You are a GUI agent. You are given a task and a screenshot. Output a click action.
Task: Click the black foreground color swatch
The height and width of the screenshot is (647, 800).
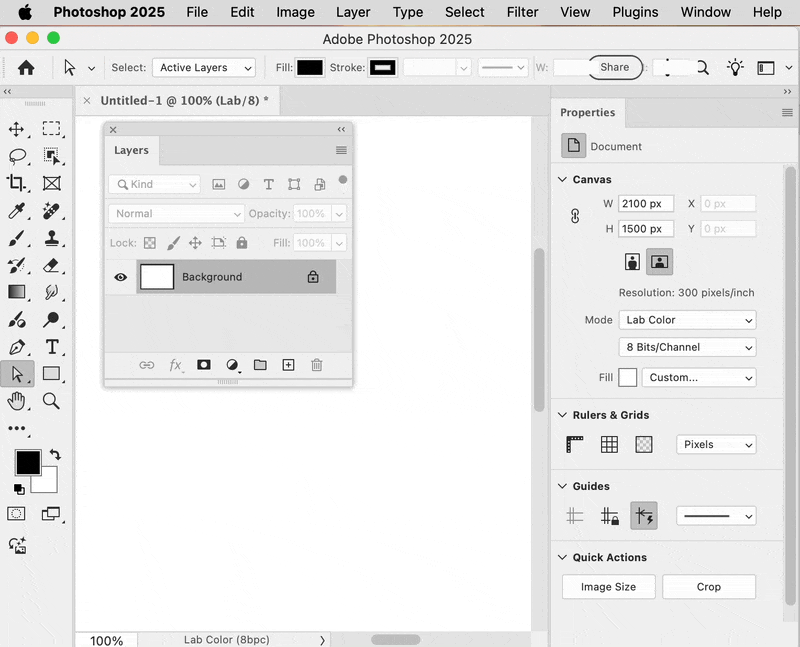28,462
